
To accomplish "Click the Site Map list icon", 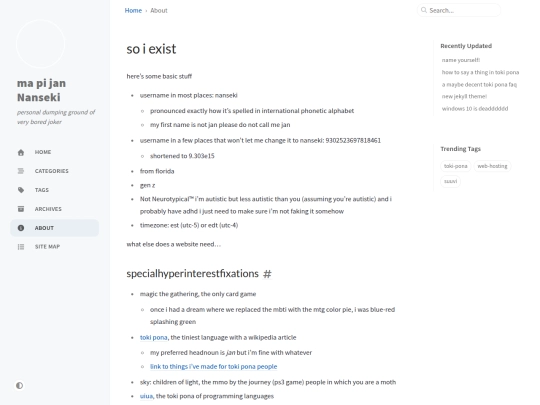I will tap(21, 247).
